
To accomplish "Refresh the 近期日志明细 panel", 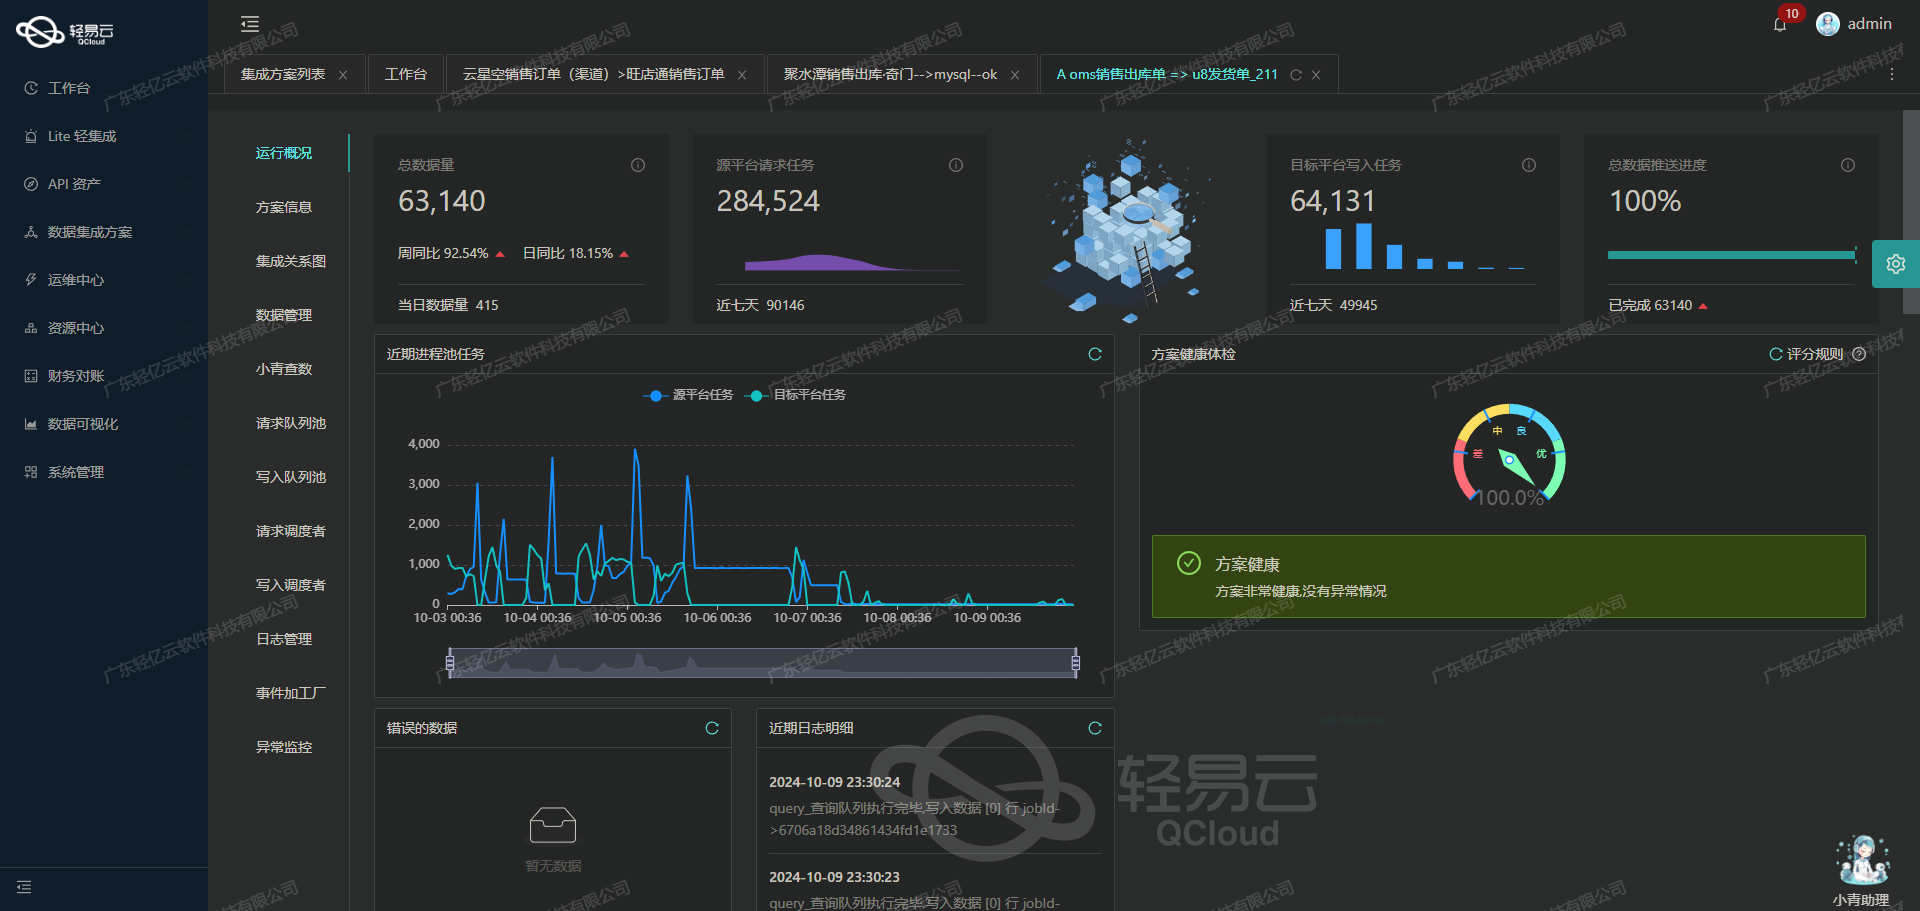I will coord(1095,728).
